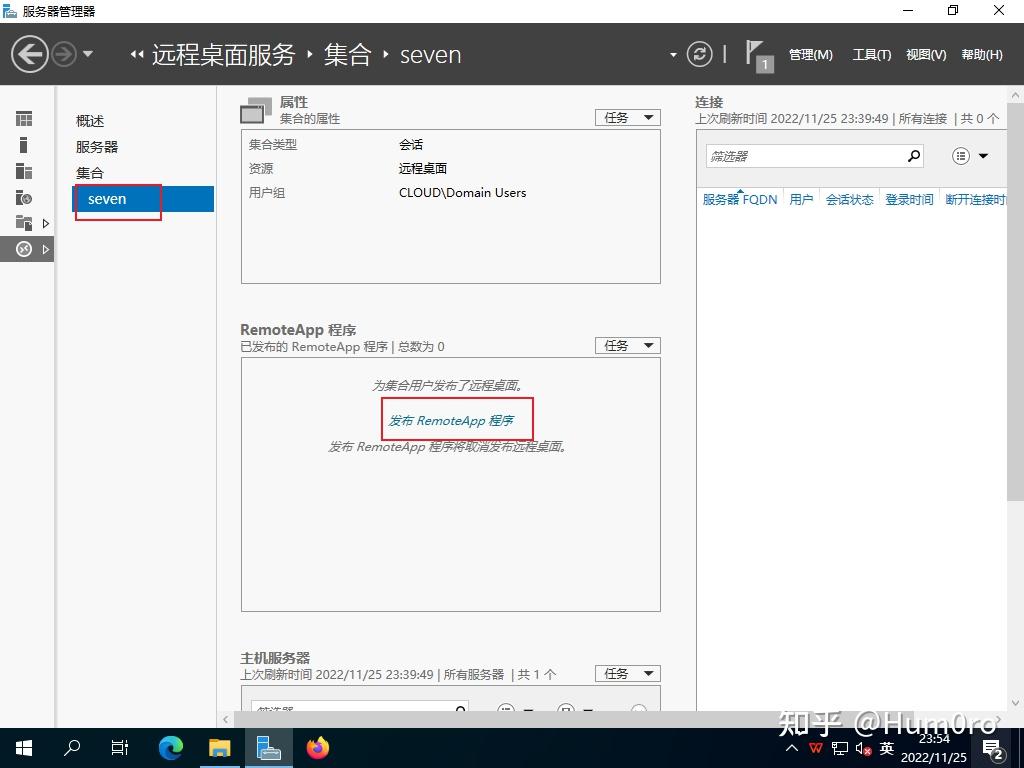Switch connection list view layout icon
Viewport: 1024px width, 768px height.
click(x=960, y=156)
